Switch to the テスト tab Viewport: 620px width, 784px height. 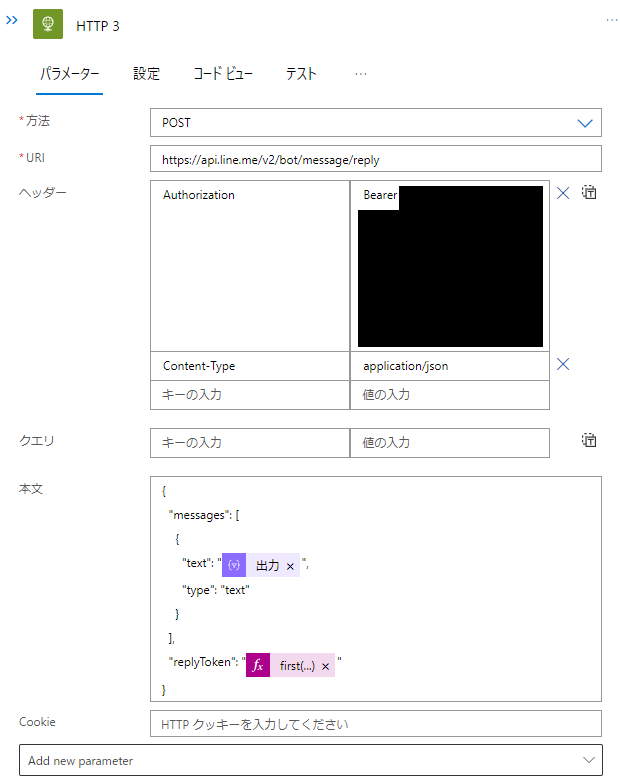[x=301, y=74]
